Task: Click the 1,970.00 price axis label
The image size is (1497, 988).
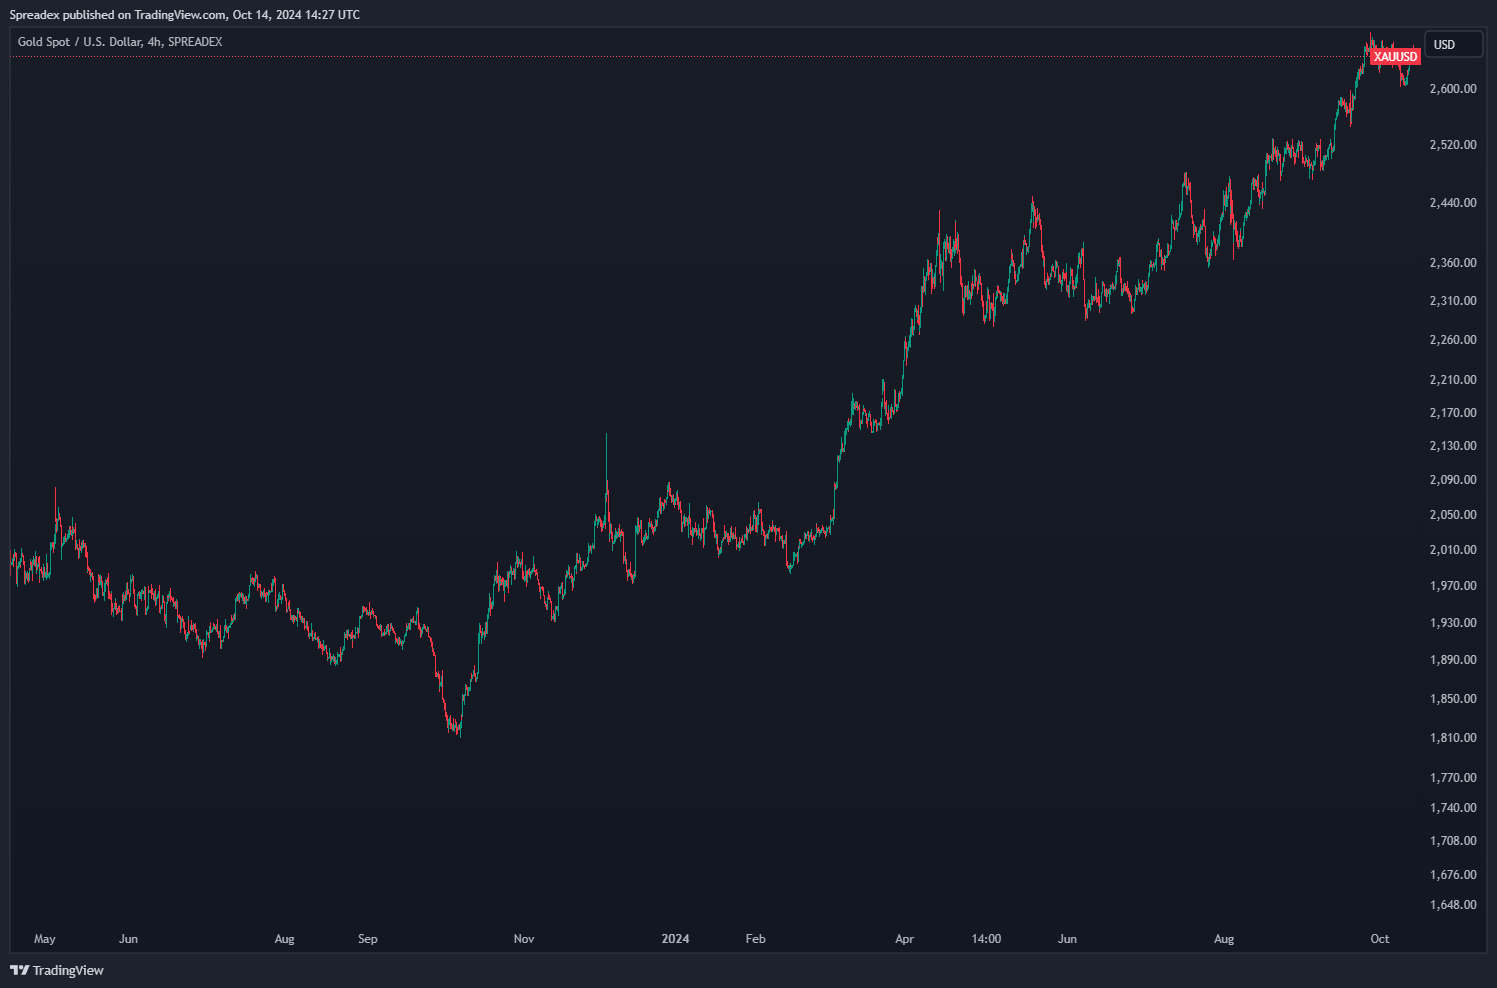Action: [x=1453, y=586]
